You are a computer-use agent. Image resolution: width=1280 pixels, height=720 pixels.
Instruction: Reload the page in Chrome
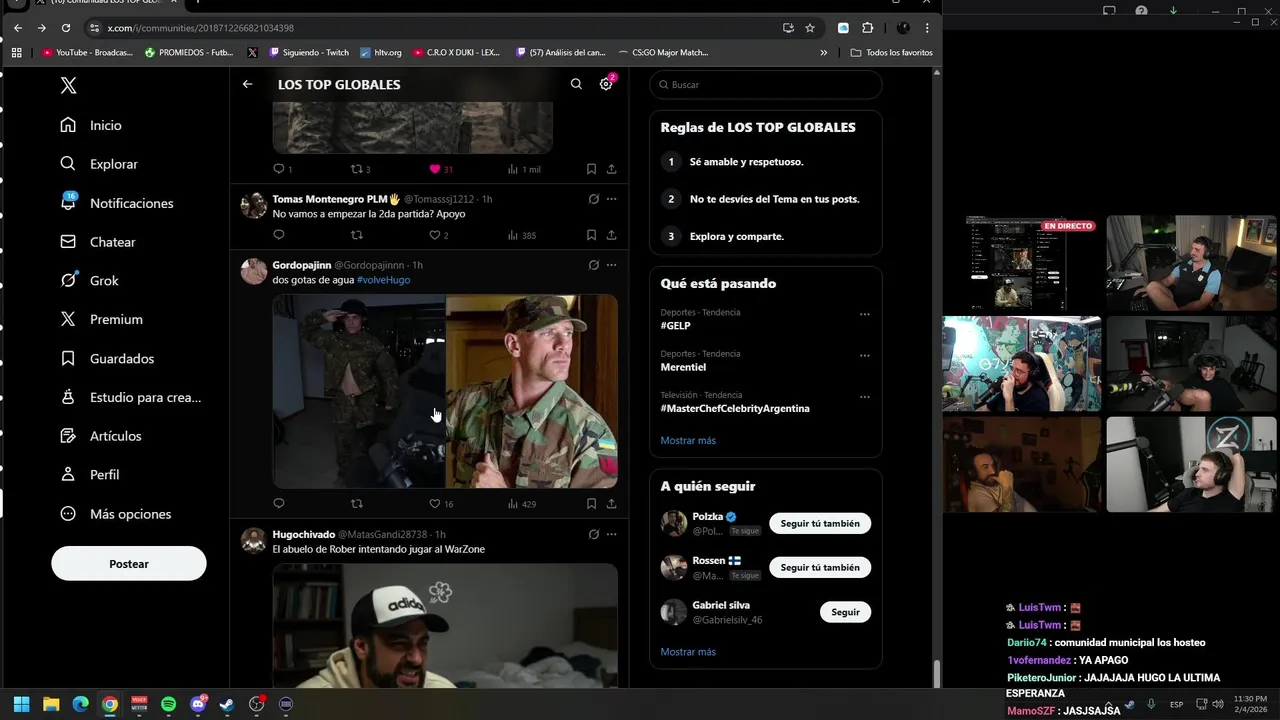tap(66, 28)
